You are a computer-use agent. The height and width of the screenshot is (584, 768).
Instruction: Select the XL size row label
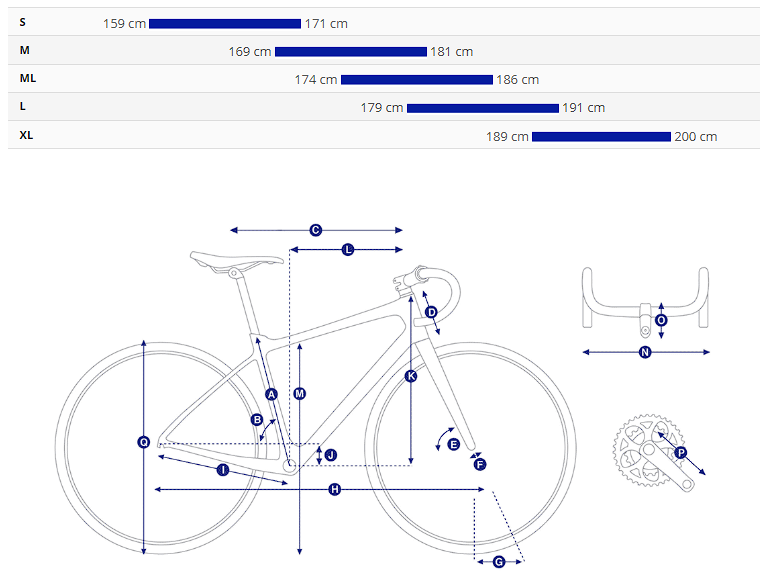click(x=26, y=135)
